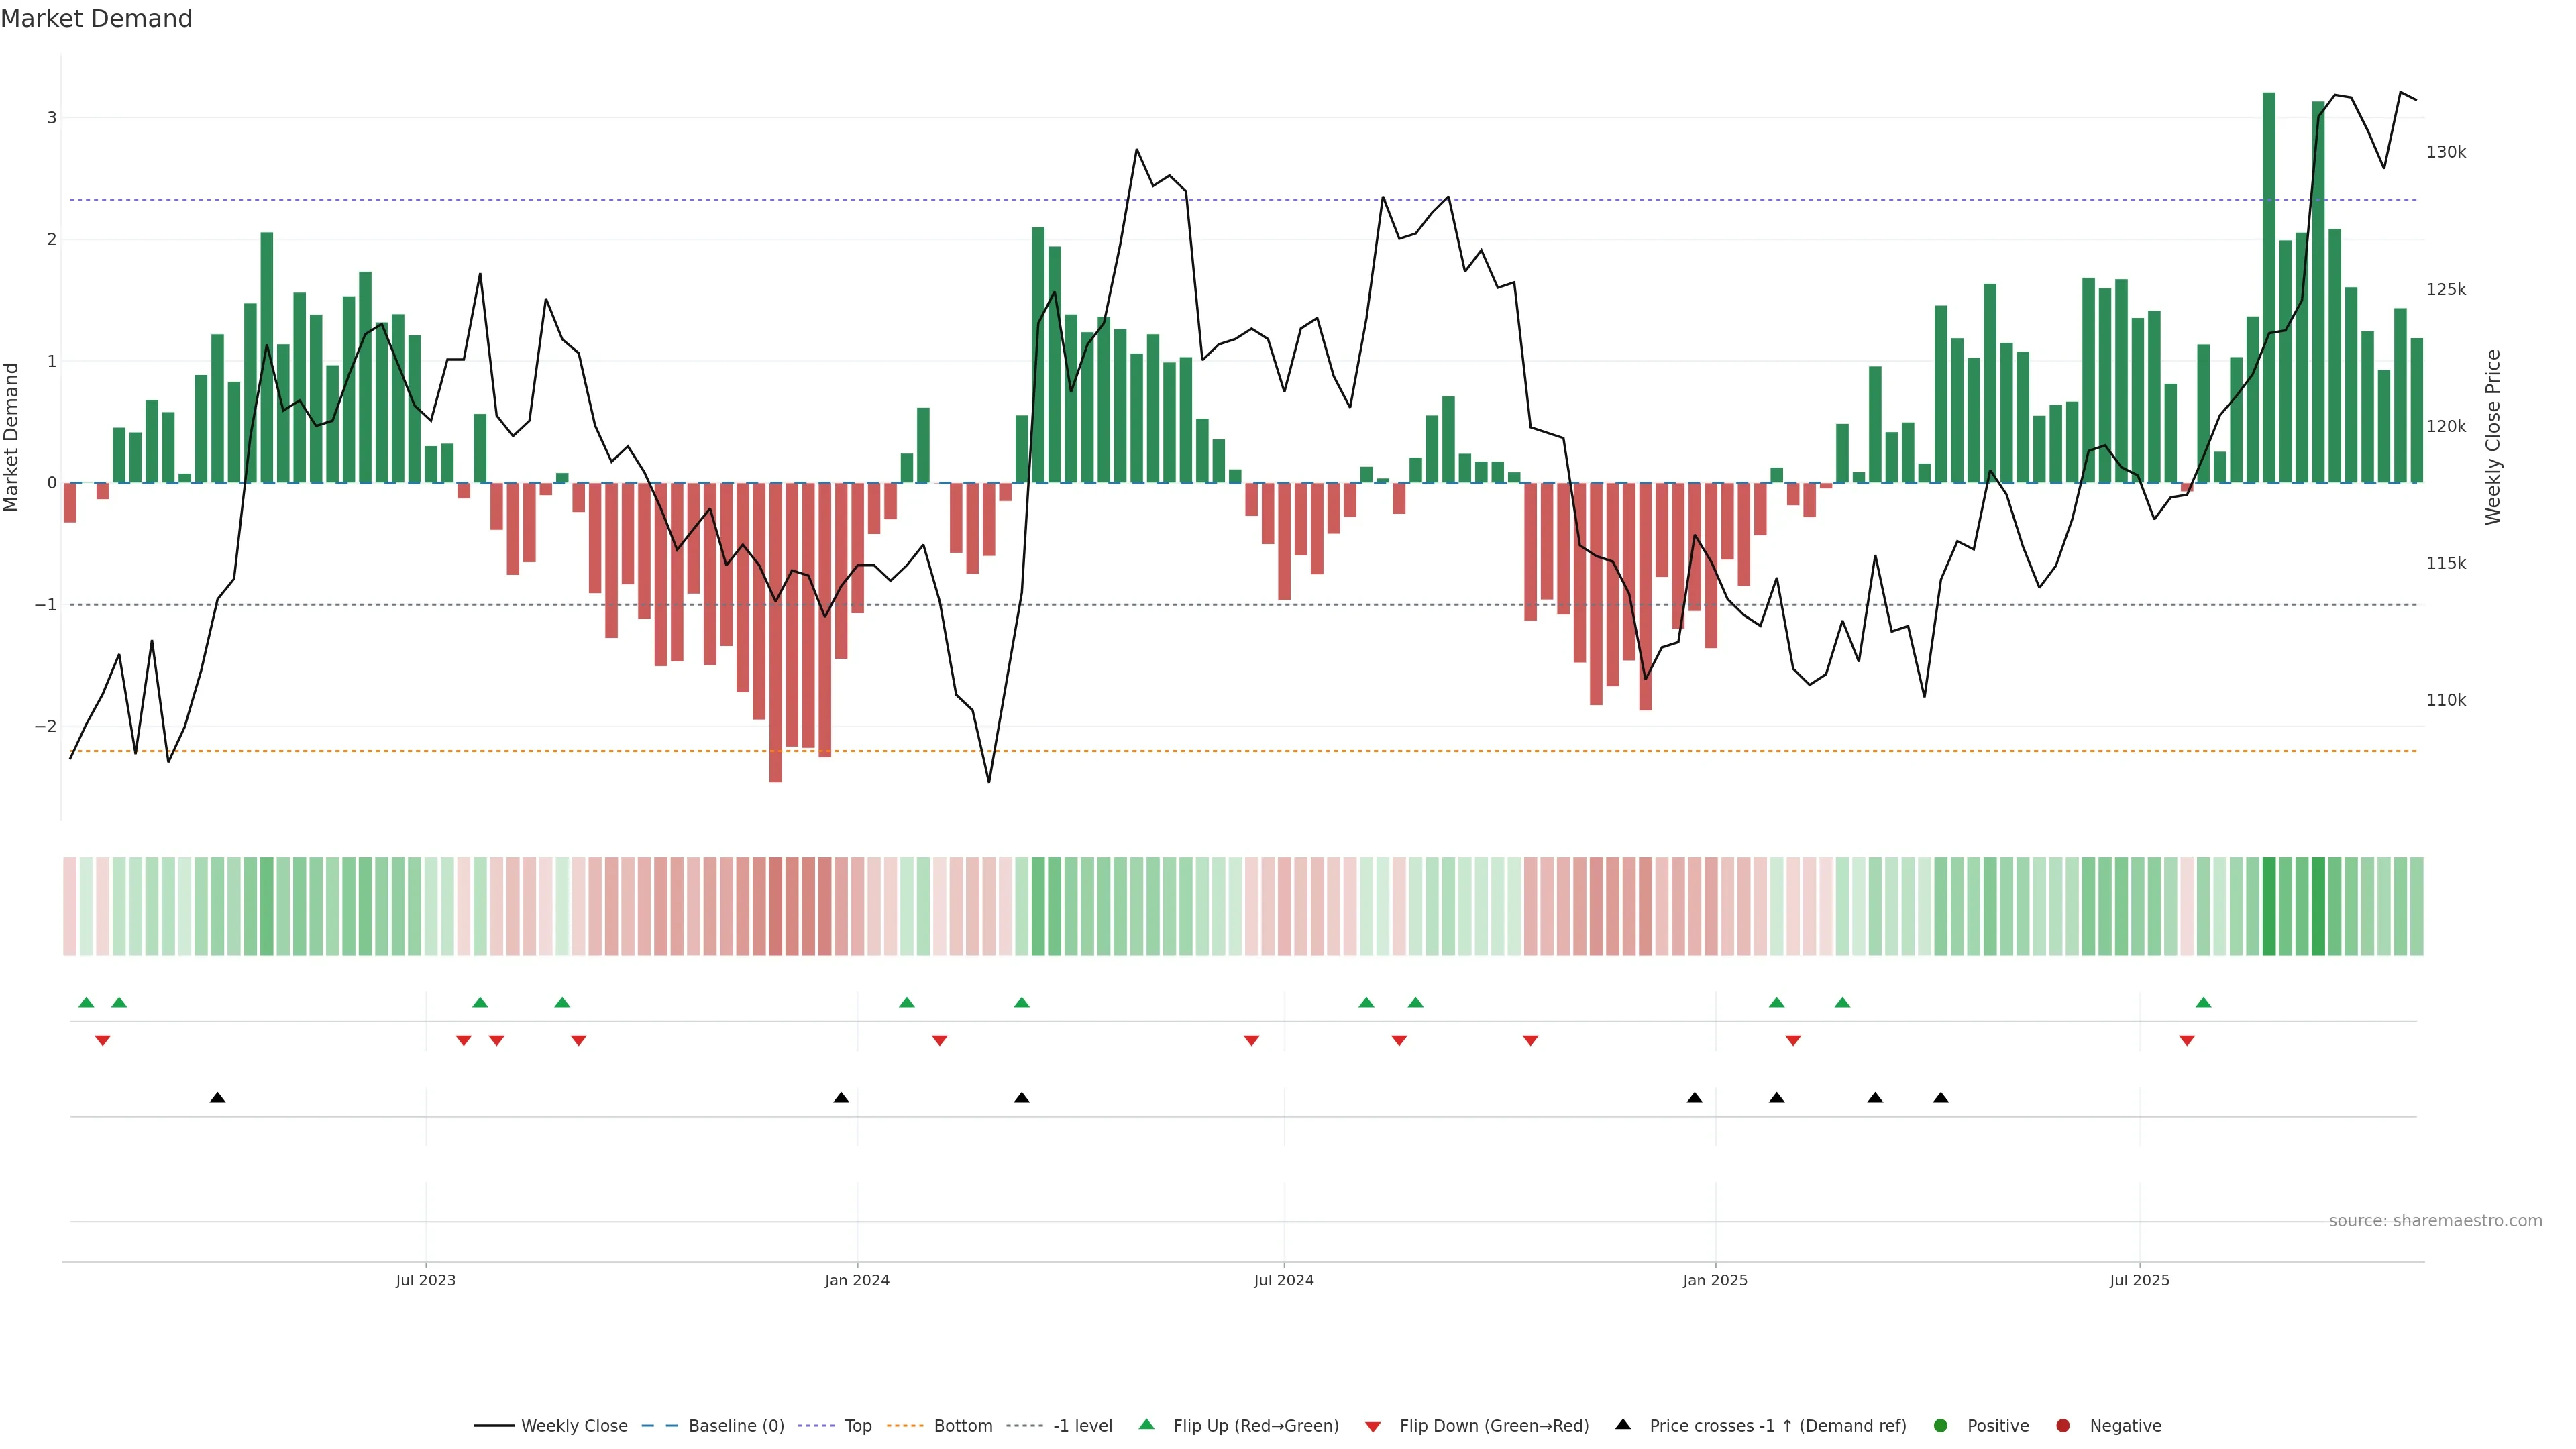The height and width of the screenshot is (1449, 2576).
Task: Click the darkest green heatmap strip cell
Action: [2269, 906]
